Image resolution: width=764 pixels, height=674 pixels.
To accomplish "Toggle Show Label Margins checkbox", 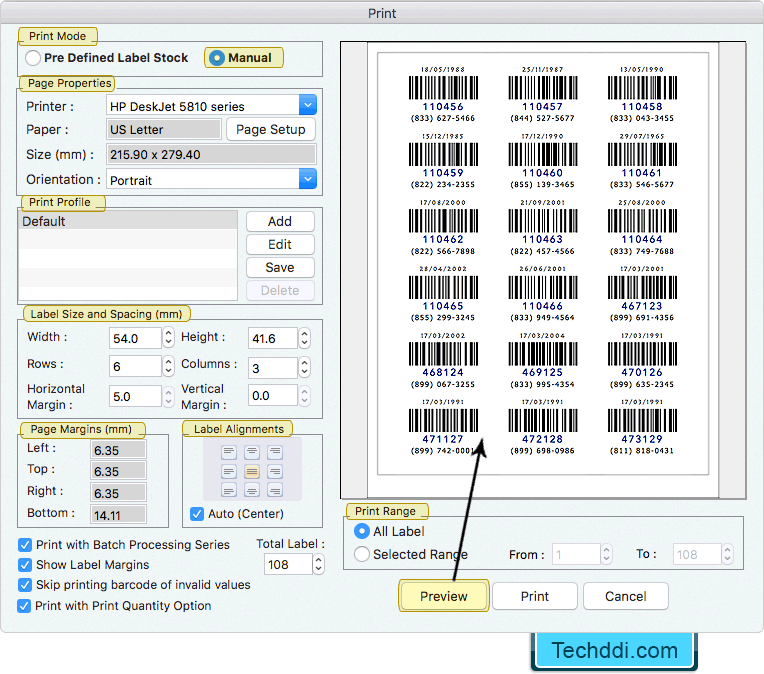I will click(x=24, y=565).
